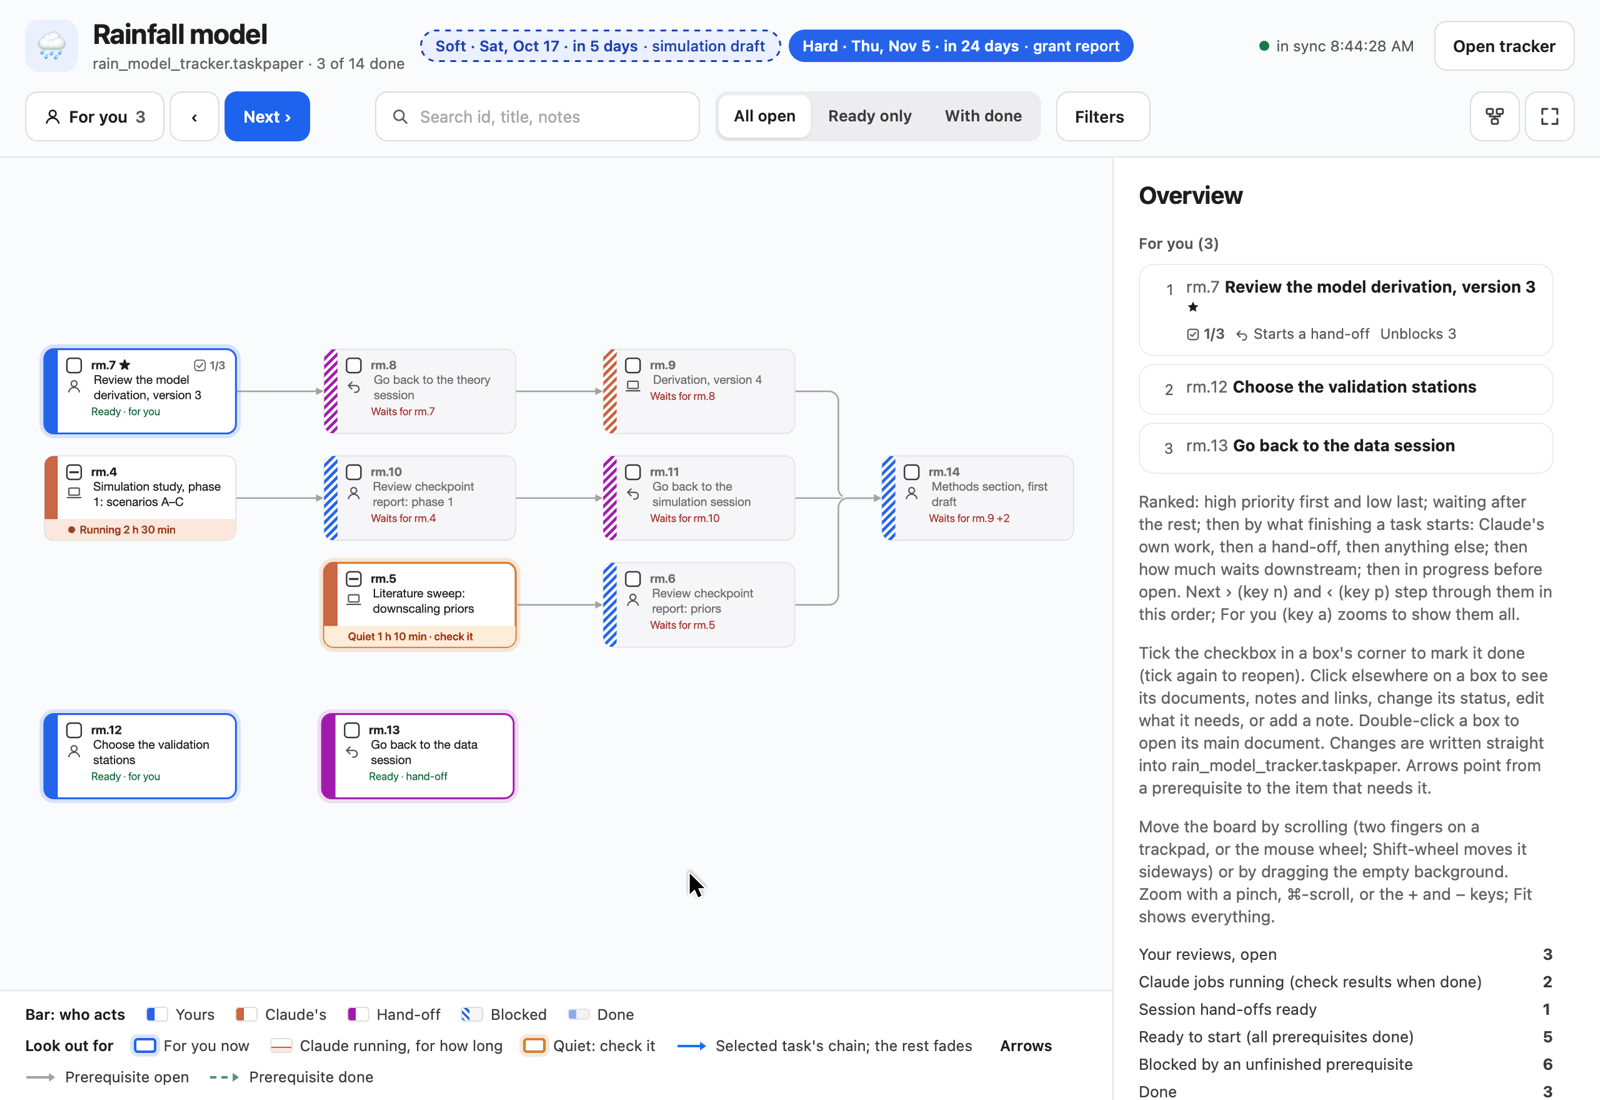The height and width of the screenshot is (1100, 1600).
Task: Click the hand-off arrow icon on rm.13
Action: (x=352, y=752)
